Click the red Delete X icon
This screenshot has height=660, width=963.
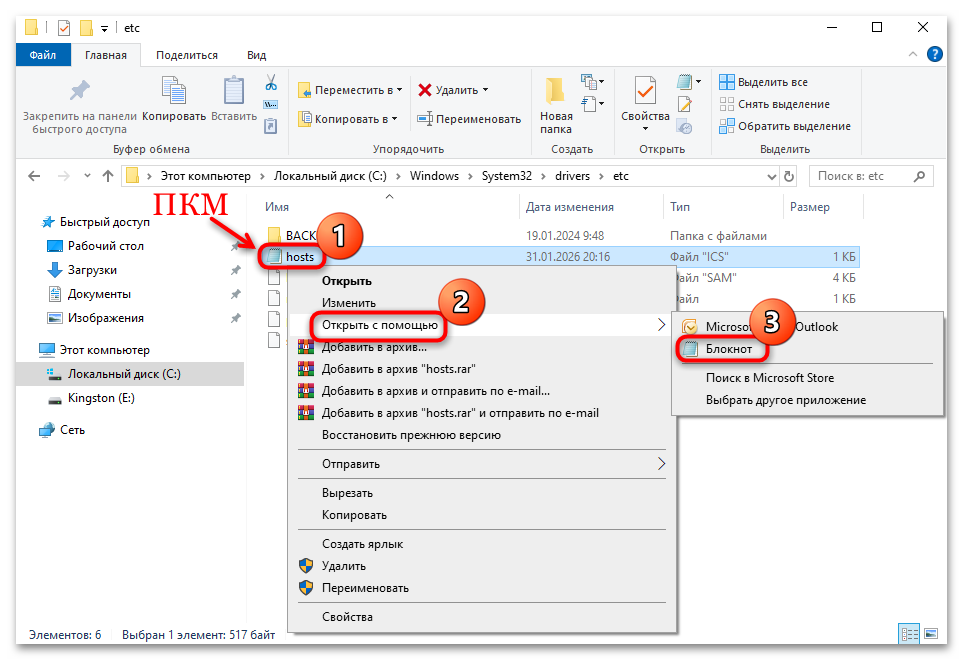pos(424,90)
